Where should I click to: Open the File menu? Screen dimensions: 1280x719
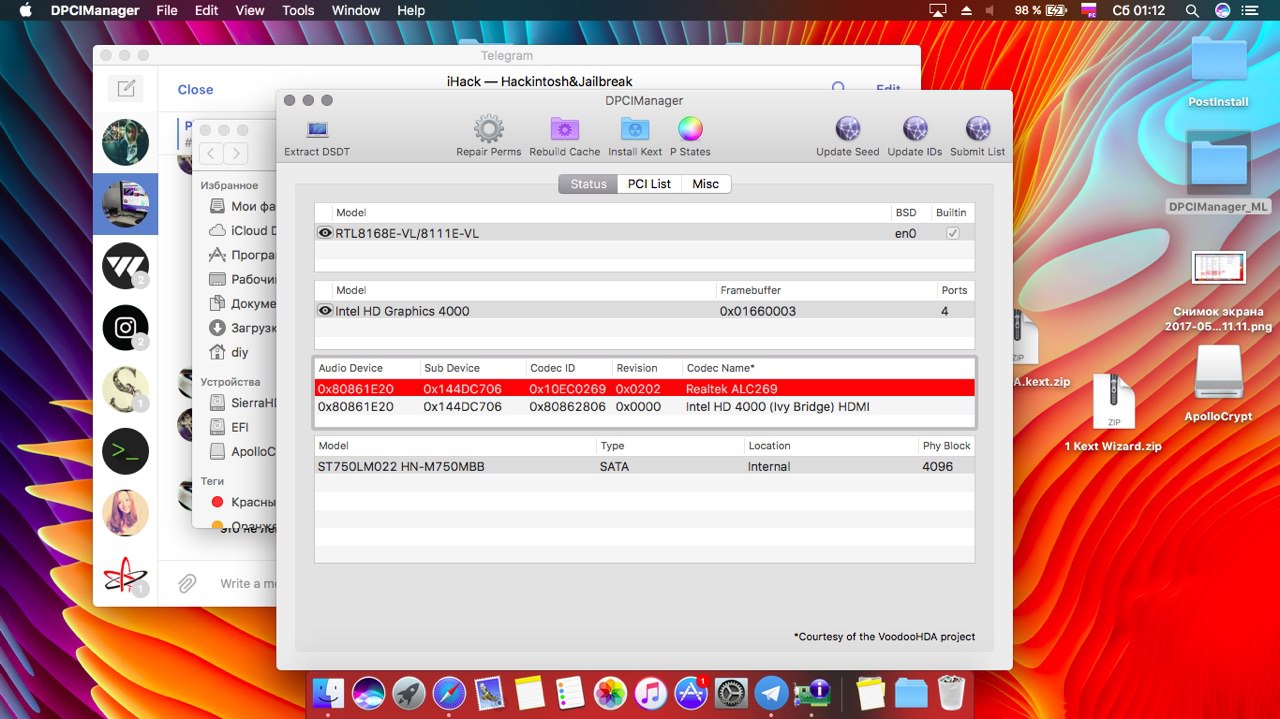[x=167, y=10]
